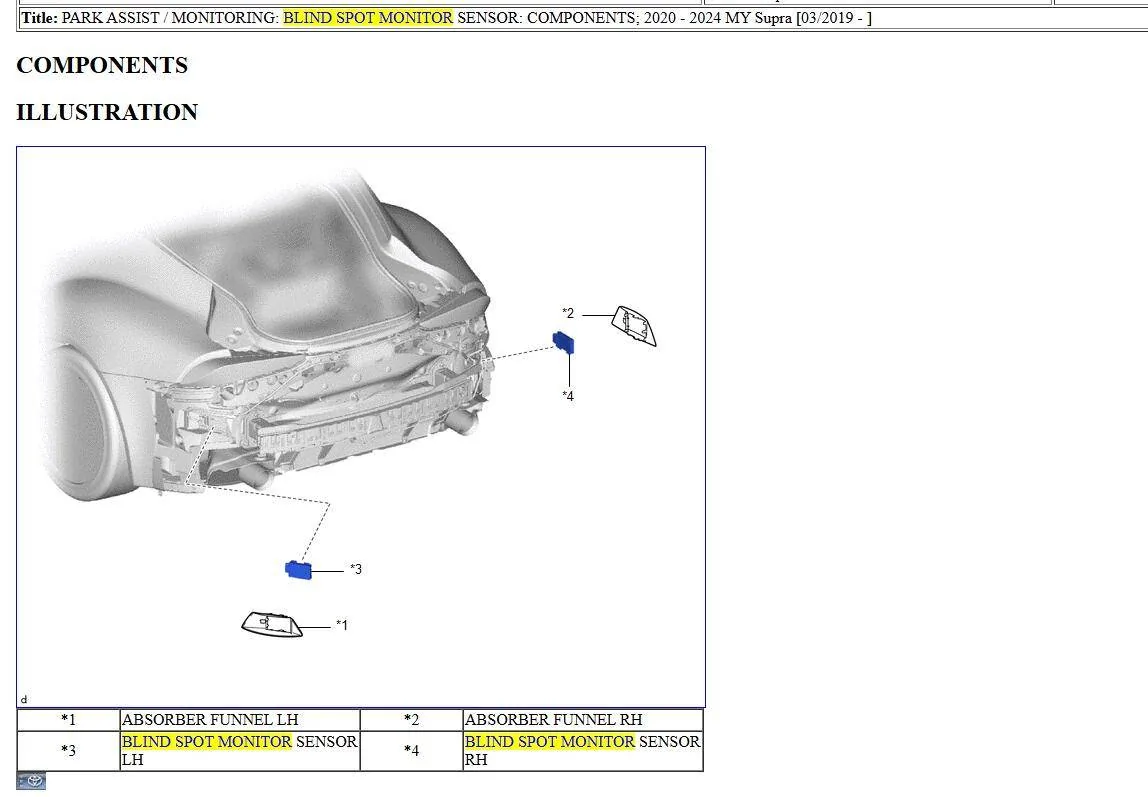Click the *4 cell in the legend table

[412, 750]
